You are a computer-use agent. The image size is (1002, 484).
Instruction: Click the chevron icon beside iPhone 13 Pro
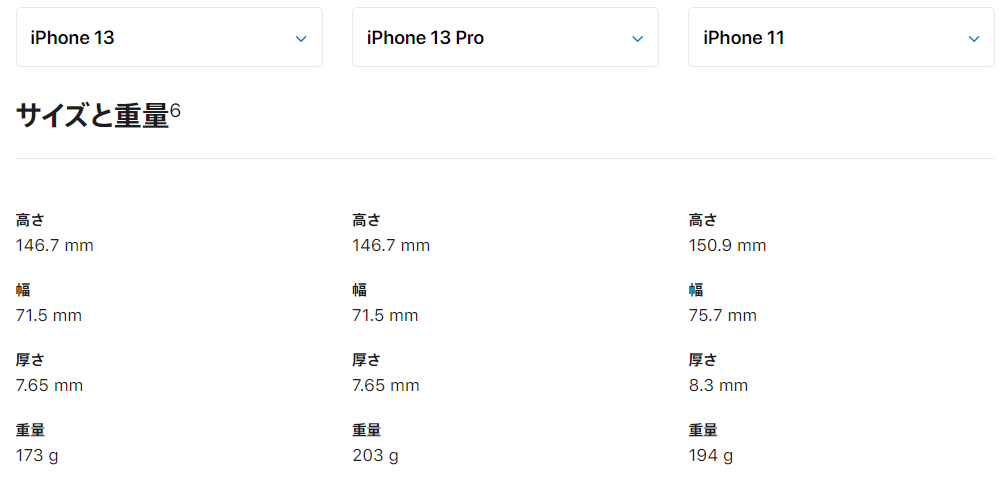pos(637,38)
